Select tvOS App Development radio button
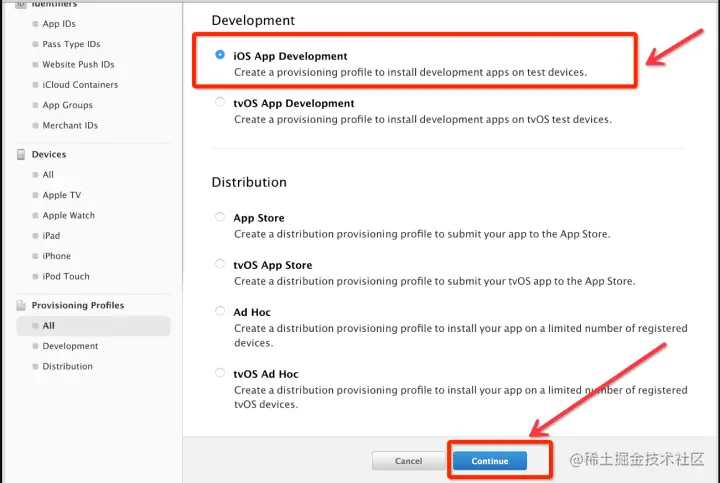 click(x=220, y=102)
